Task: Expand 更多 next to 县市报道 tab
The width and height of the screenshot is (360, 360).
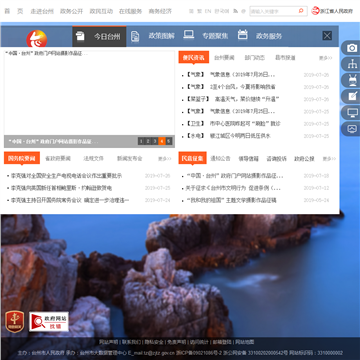Action: 325,58
